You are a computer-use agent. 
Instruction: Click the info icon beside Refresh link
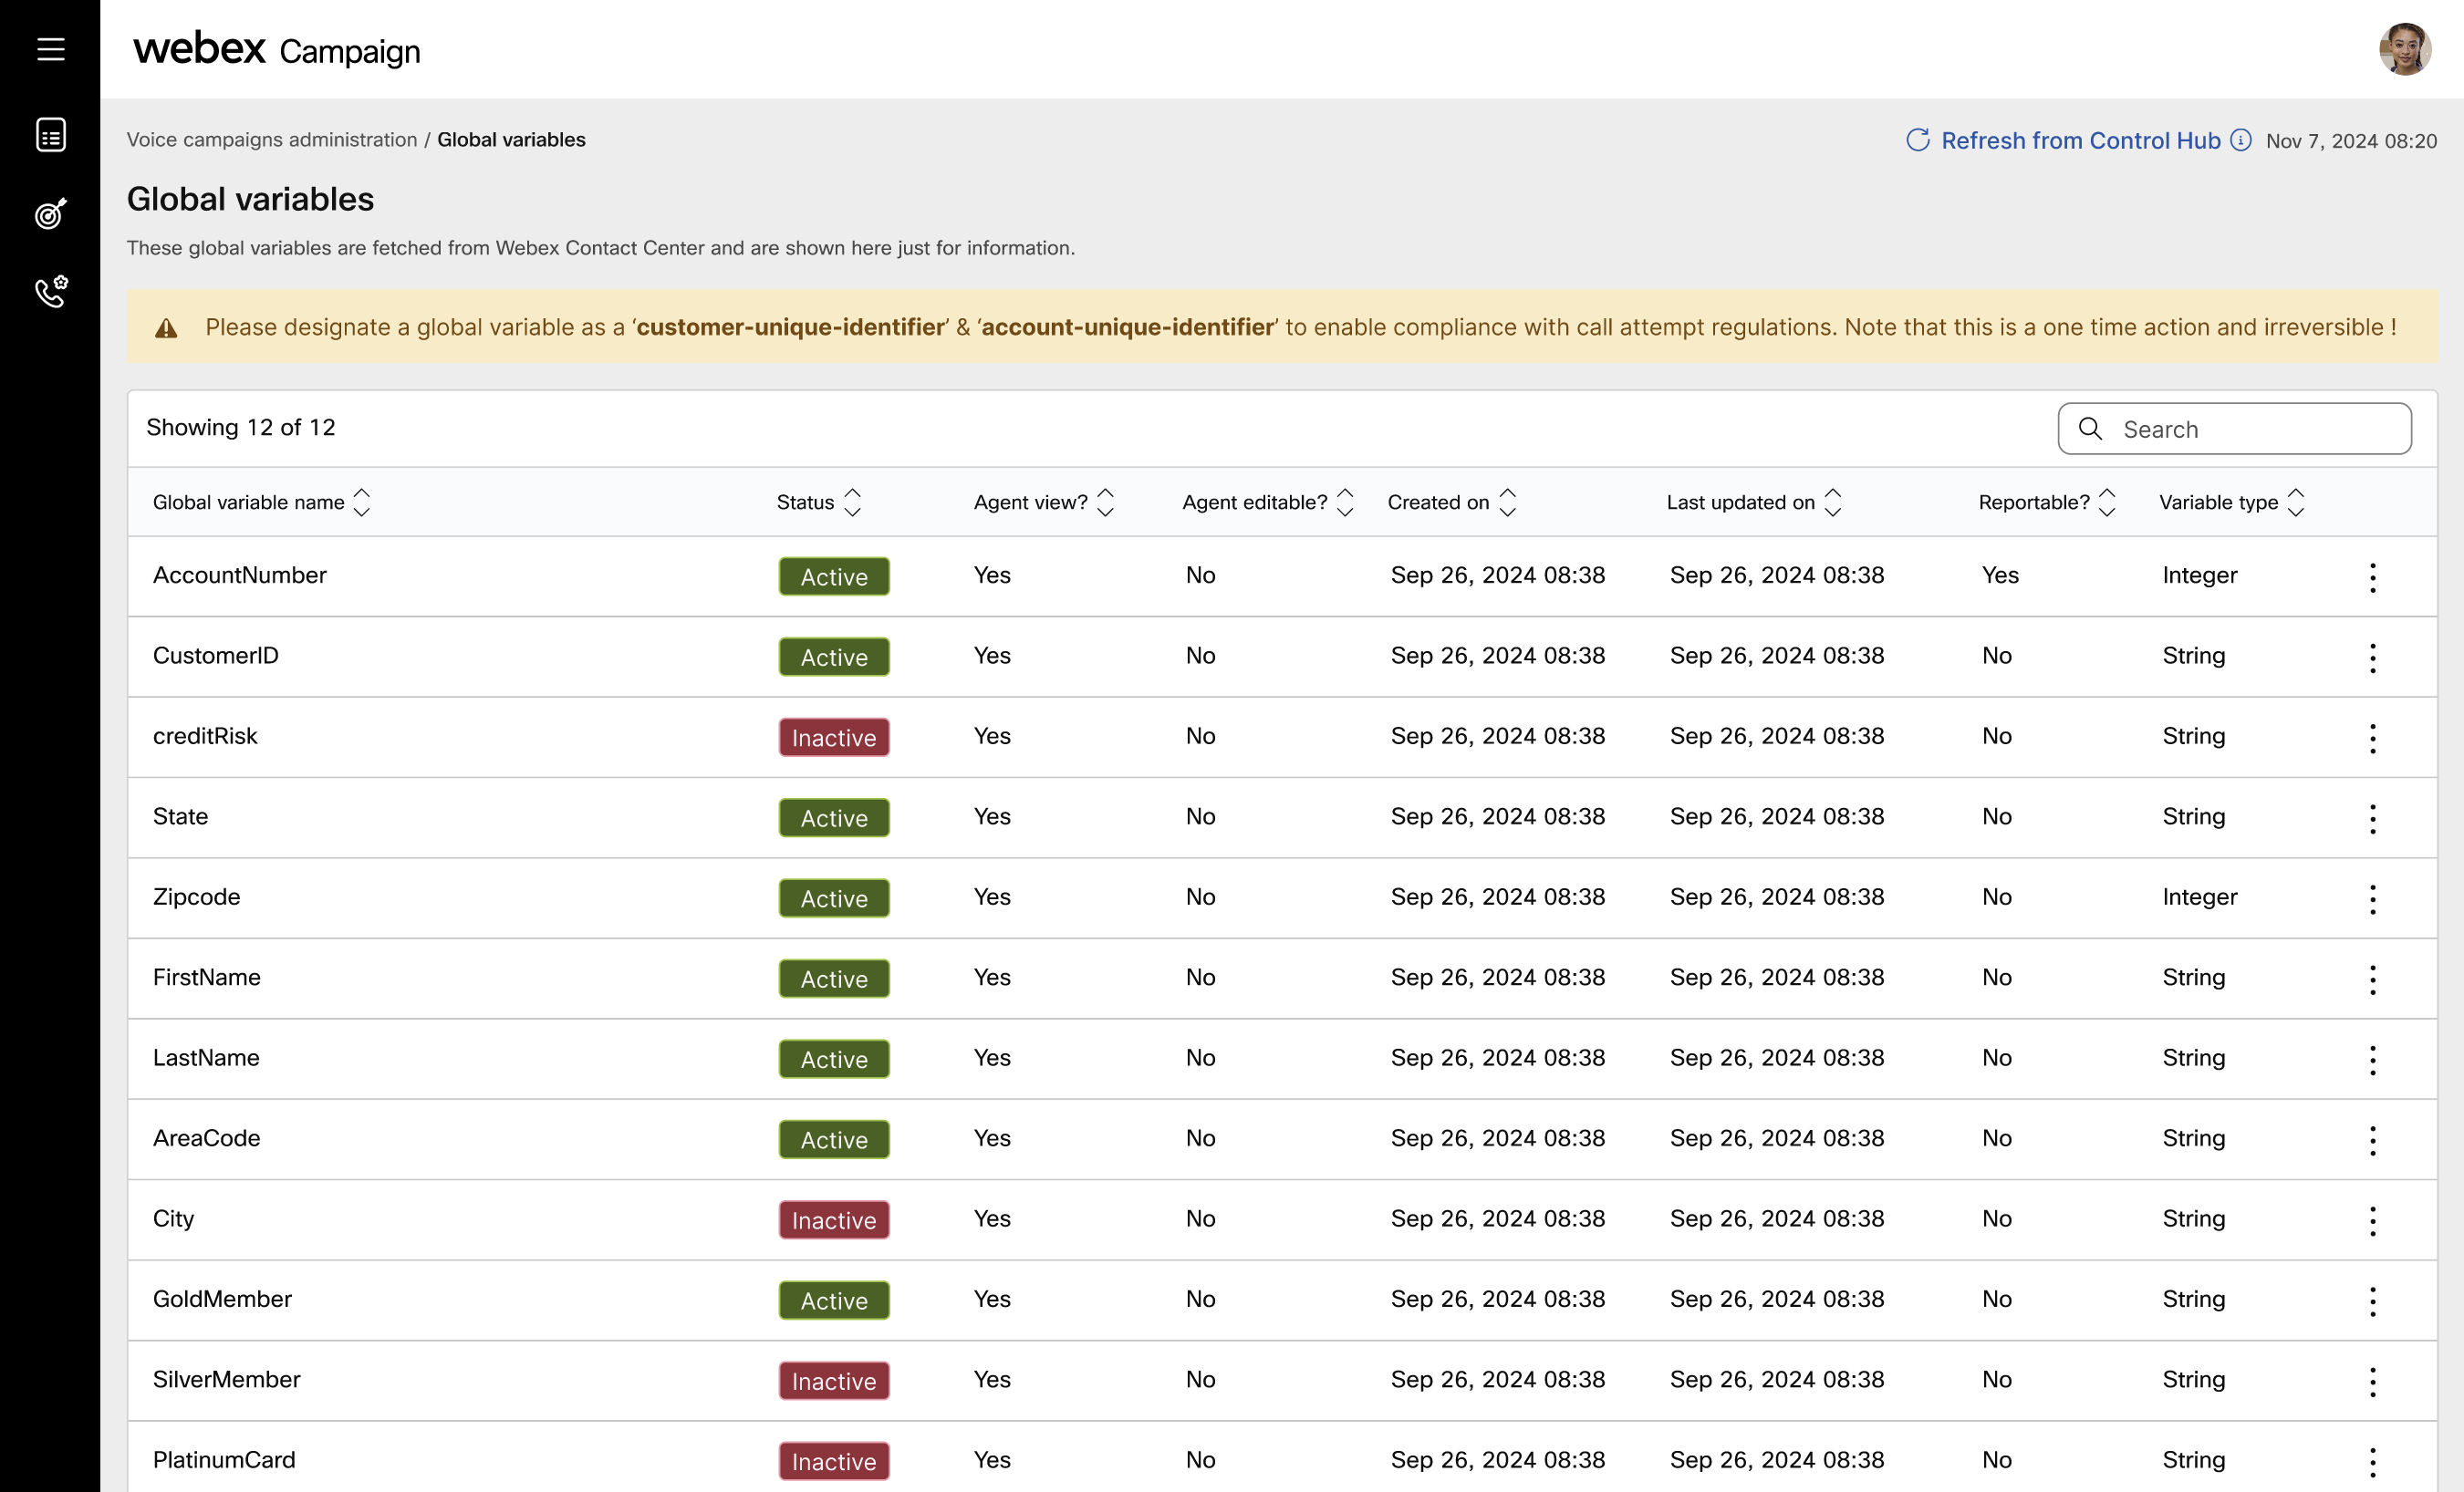coord(2241,140)
